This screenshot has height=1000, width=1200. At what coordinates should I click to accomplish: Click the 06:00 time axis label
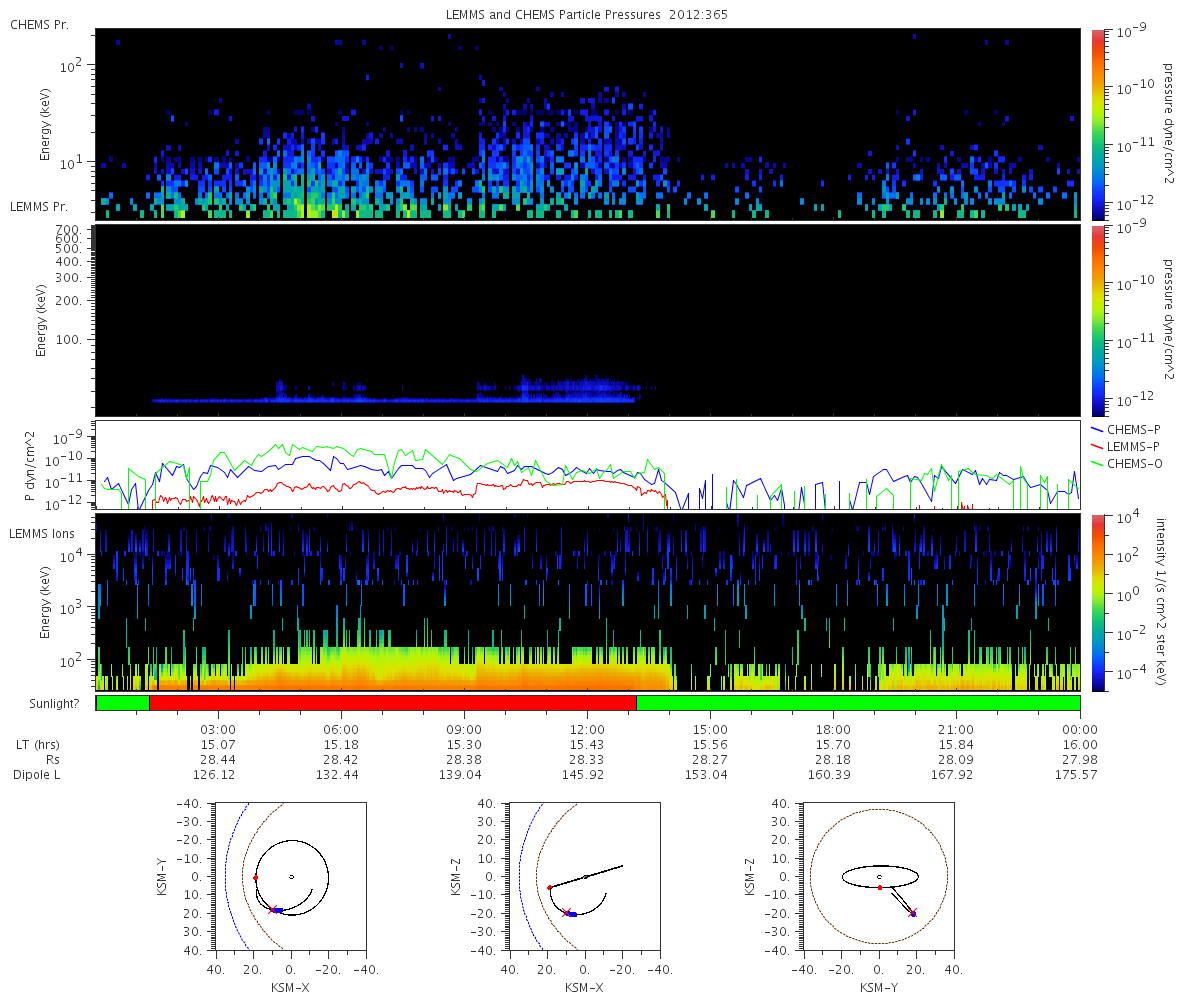[341, 729]
